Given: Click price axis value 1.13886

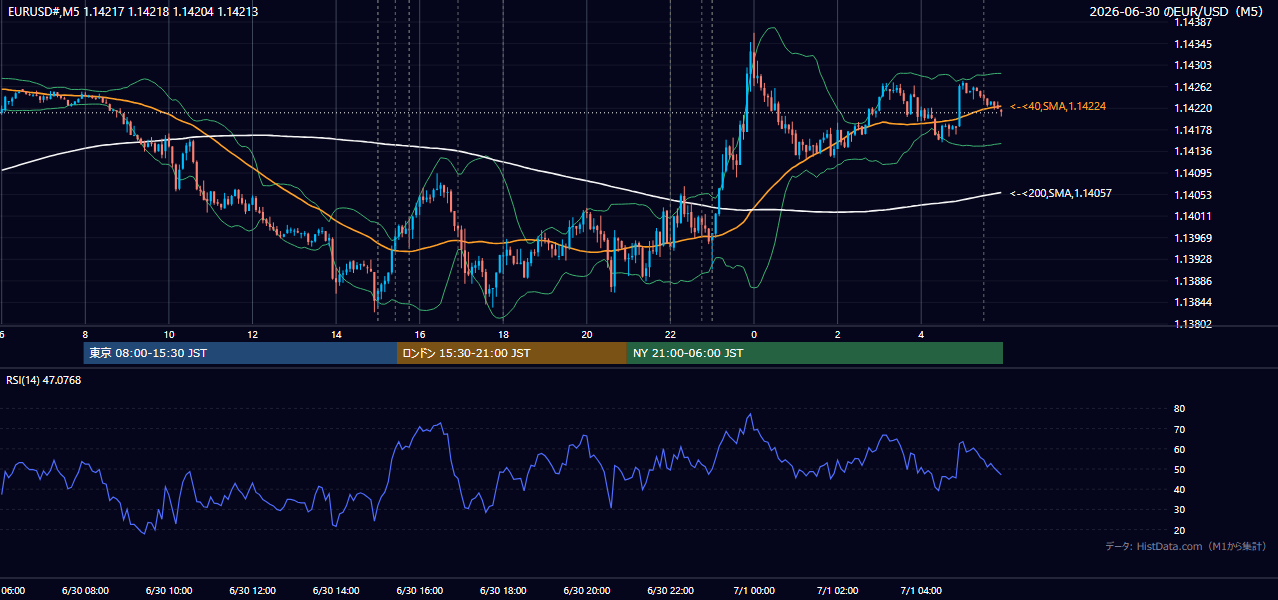Looking at the screenshot, I should point(1193,281).
